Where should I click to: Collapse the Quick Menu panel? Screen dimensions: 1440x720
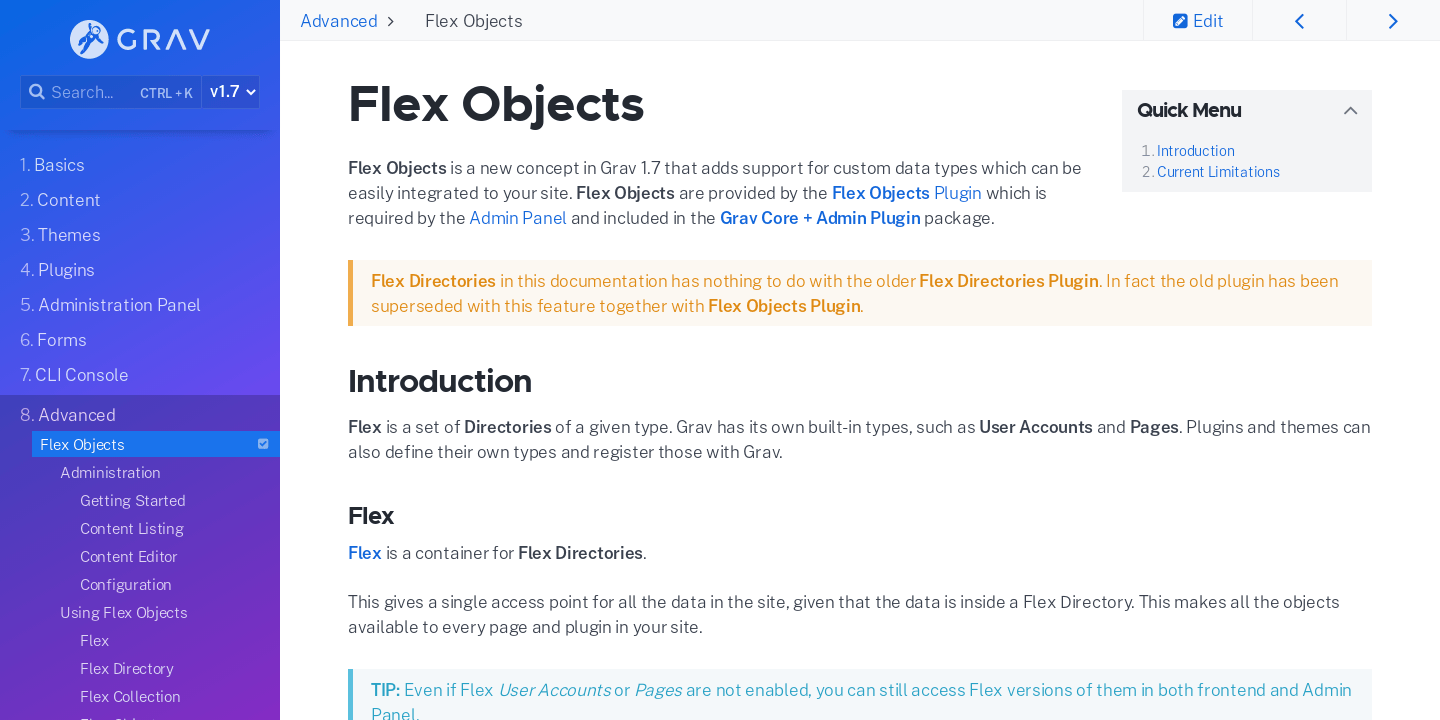1350,111
